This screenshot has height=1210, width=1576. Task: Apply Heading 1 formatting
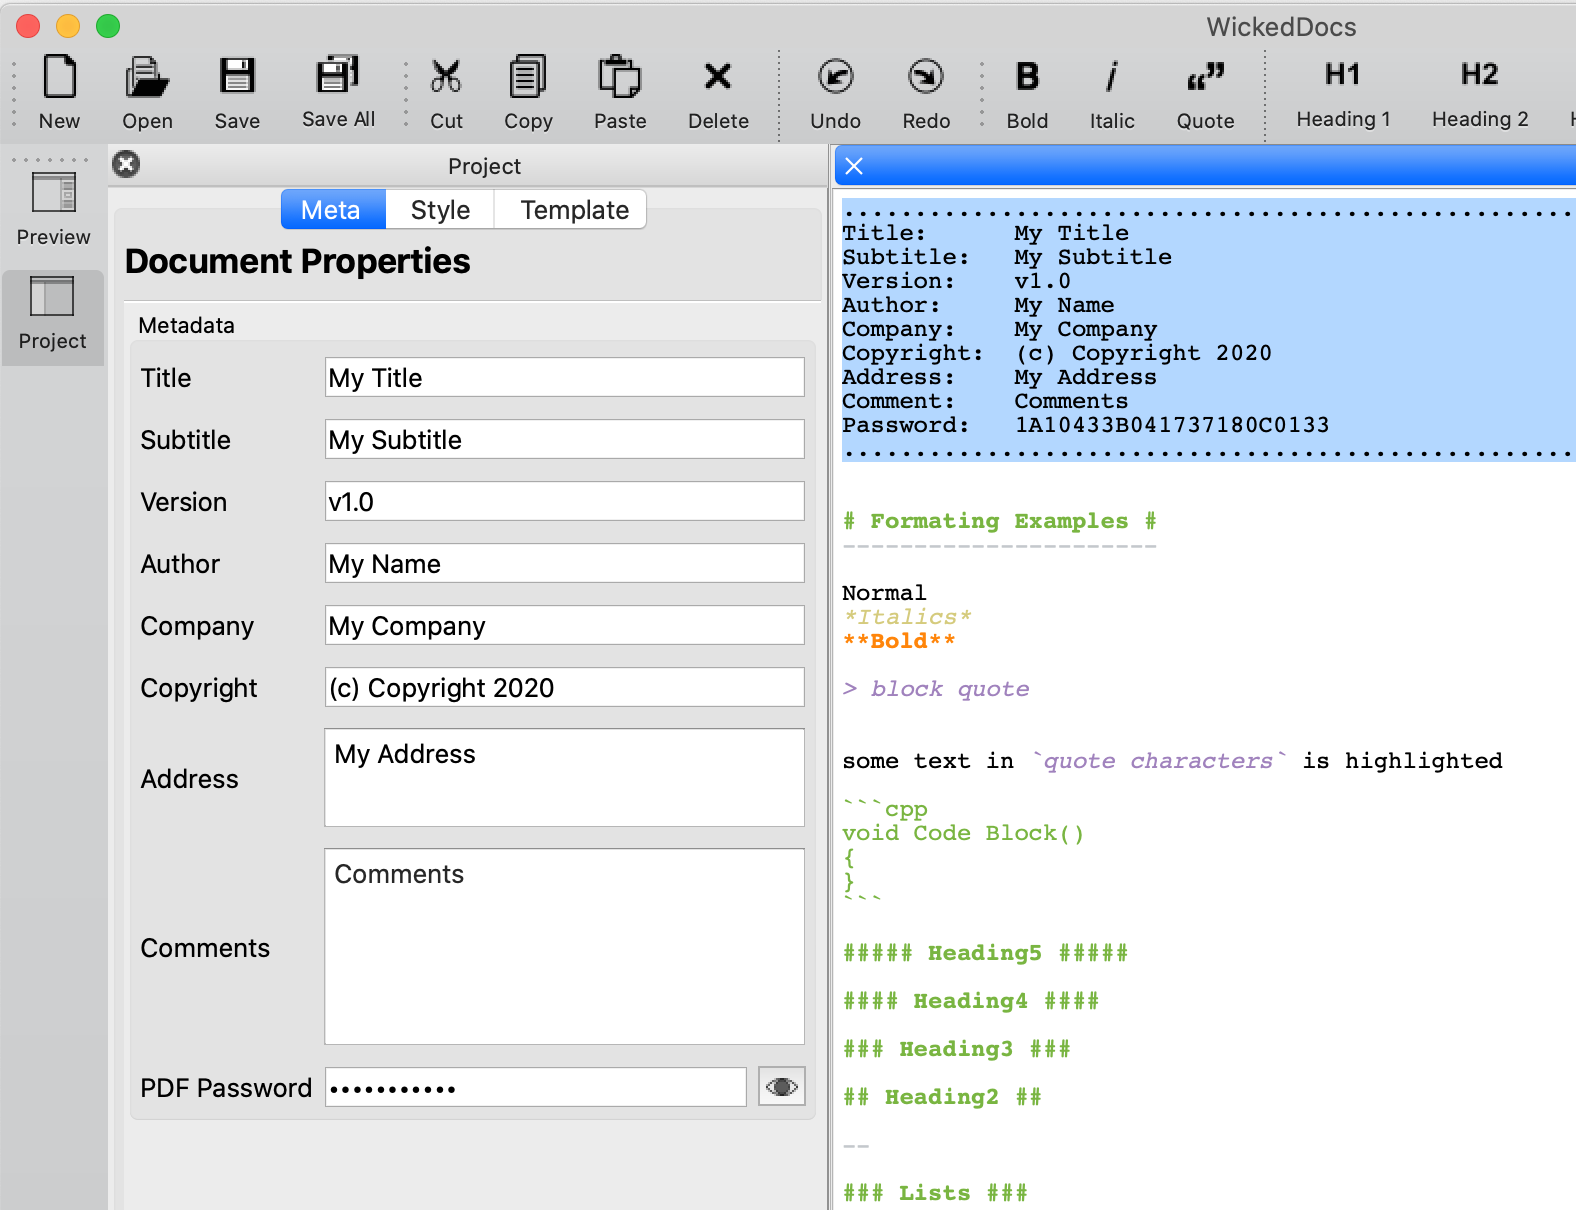[x=1343, y=76]
